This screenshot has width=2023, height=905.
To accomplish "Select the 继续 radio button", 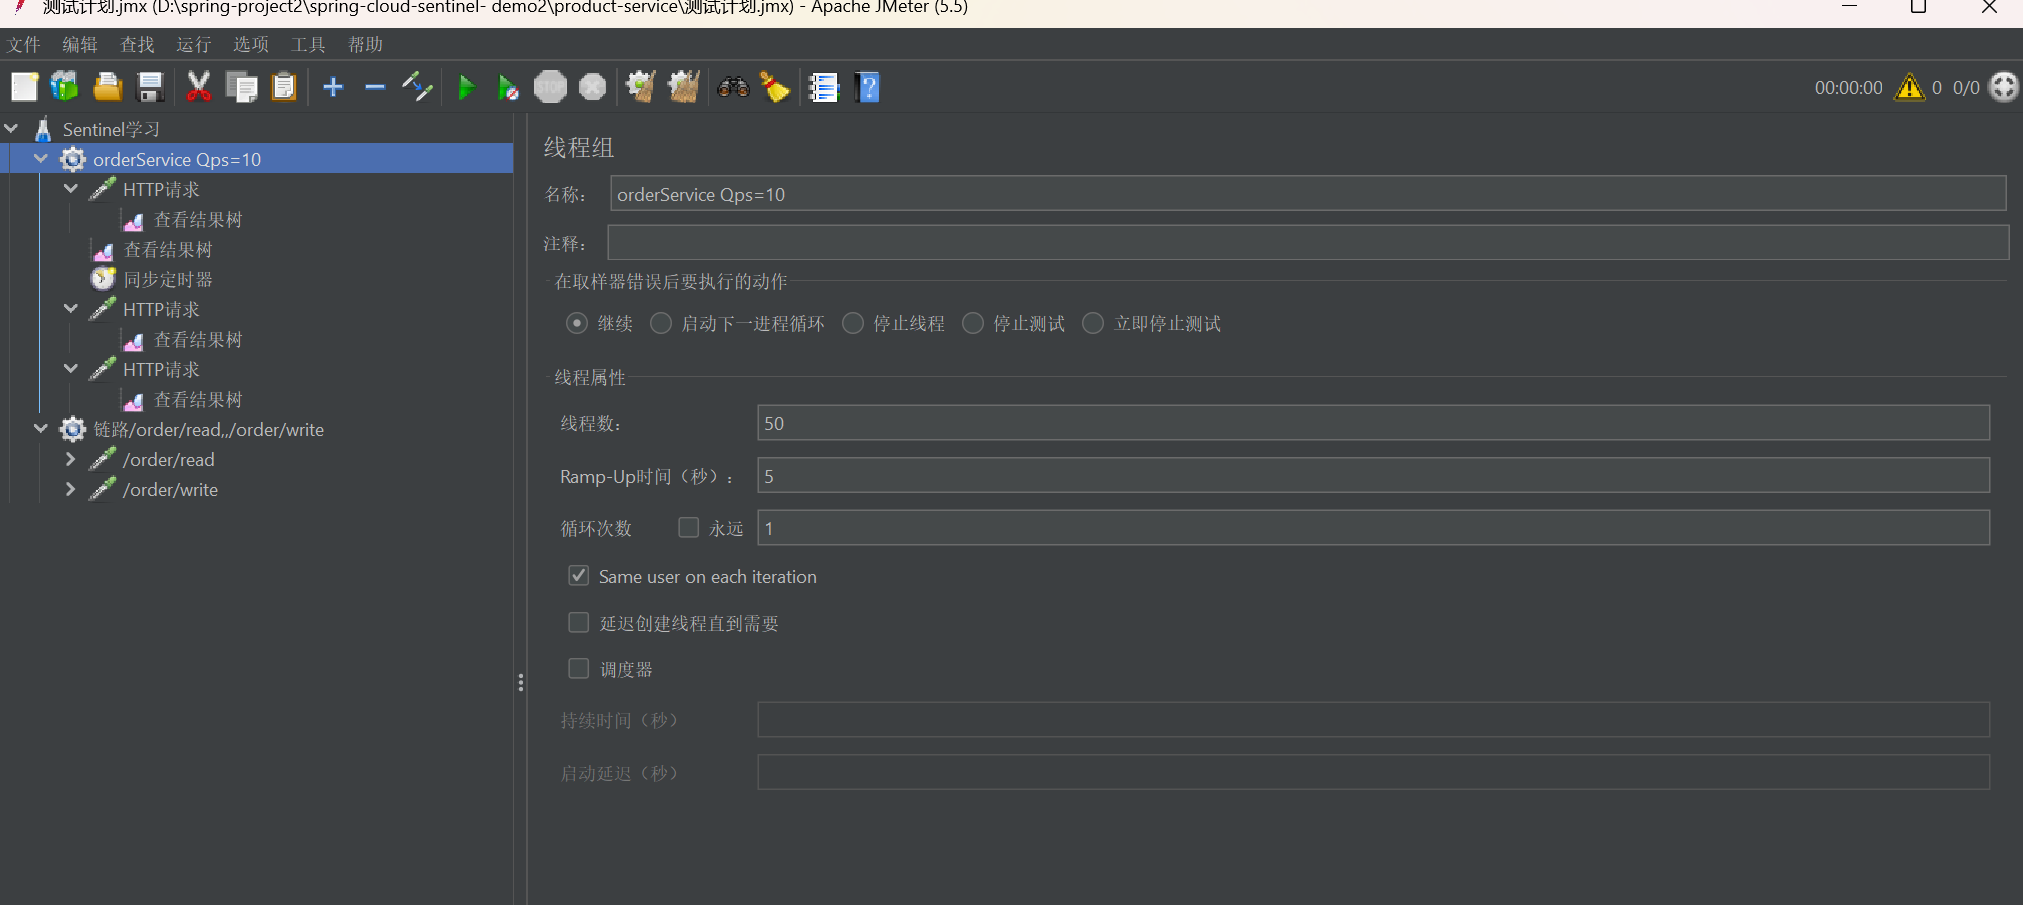I will (x=577, y=323).
